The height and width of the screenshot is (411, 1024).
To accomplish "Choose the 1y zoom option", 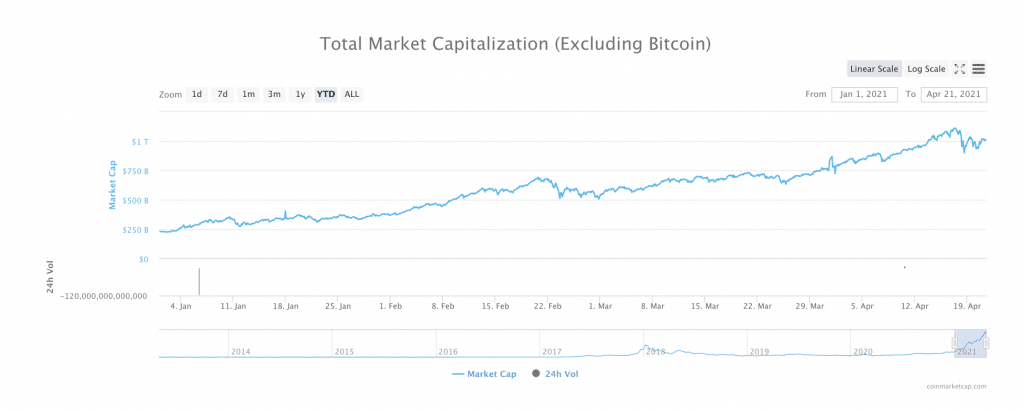I will tap(300, 94).
